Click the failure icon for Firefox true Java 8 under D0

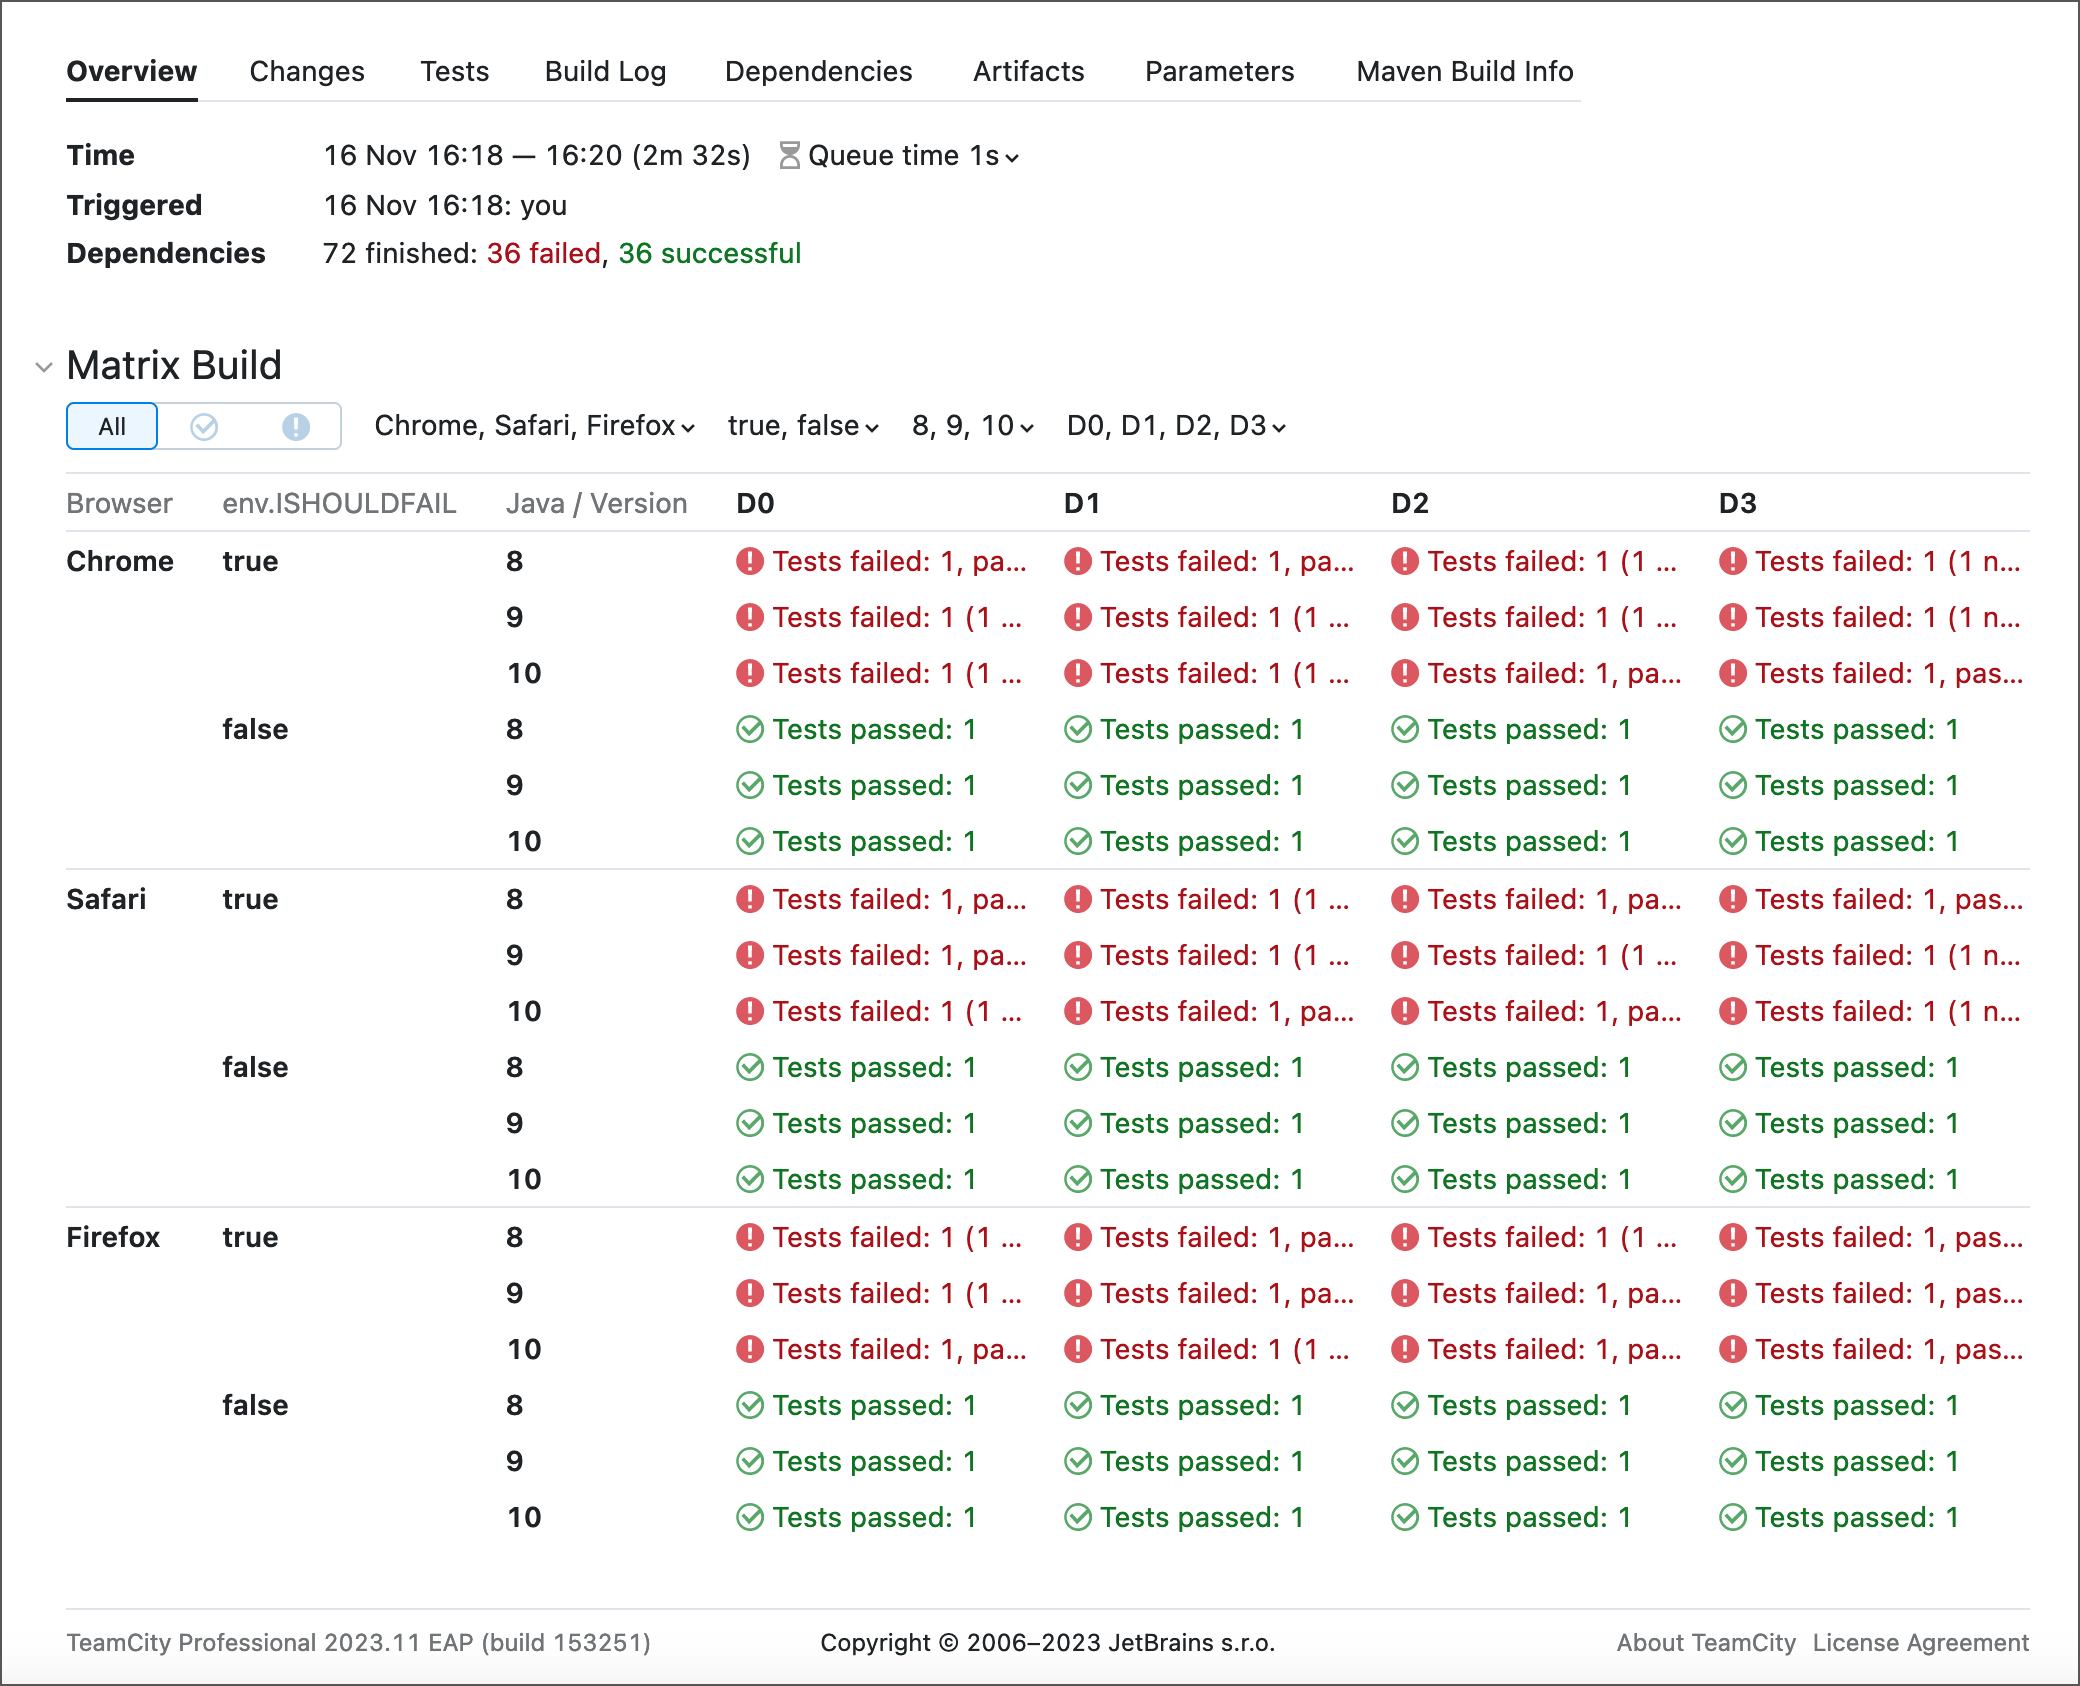pos(751,1237)
